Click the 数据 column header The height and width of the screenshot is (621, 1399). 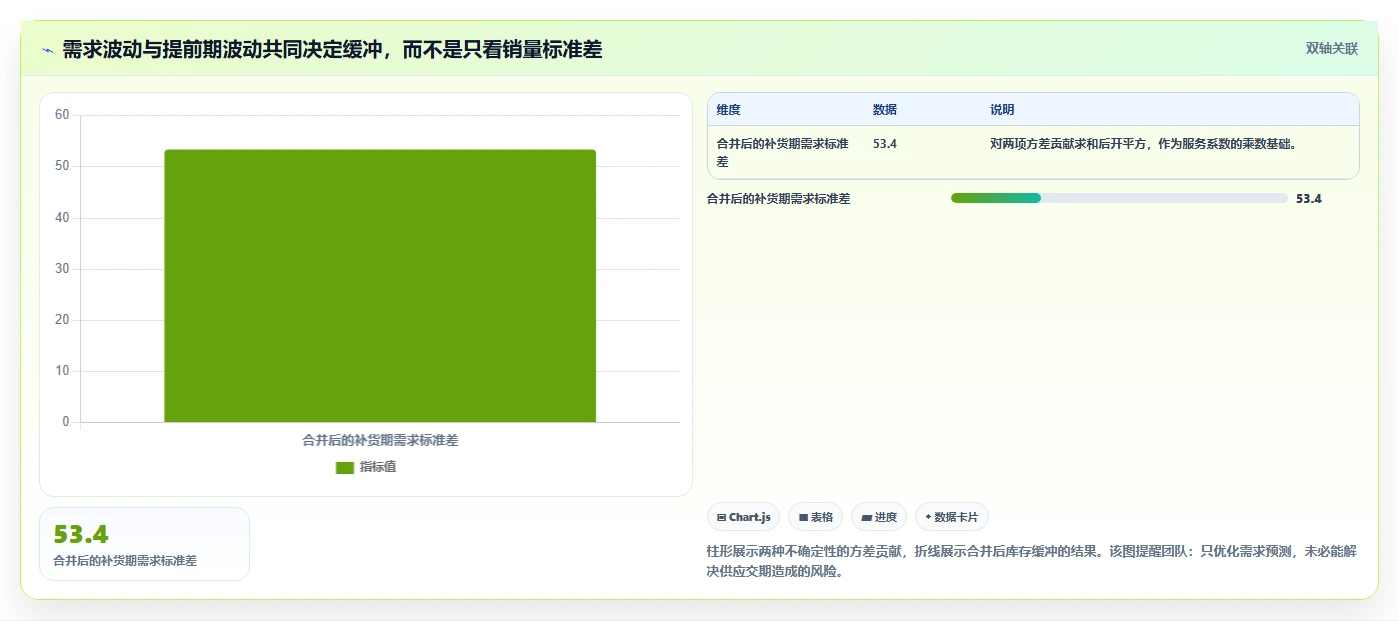coord(885,110)
